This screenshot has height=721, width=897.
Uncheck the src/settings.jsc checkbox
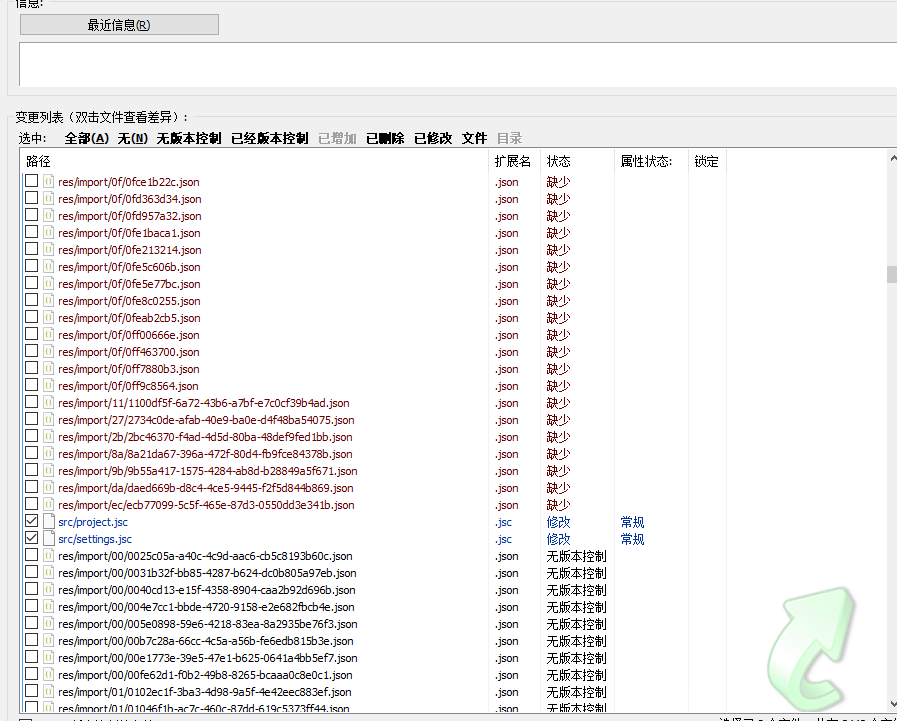(31, 538)
